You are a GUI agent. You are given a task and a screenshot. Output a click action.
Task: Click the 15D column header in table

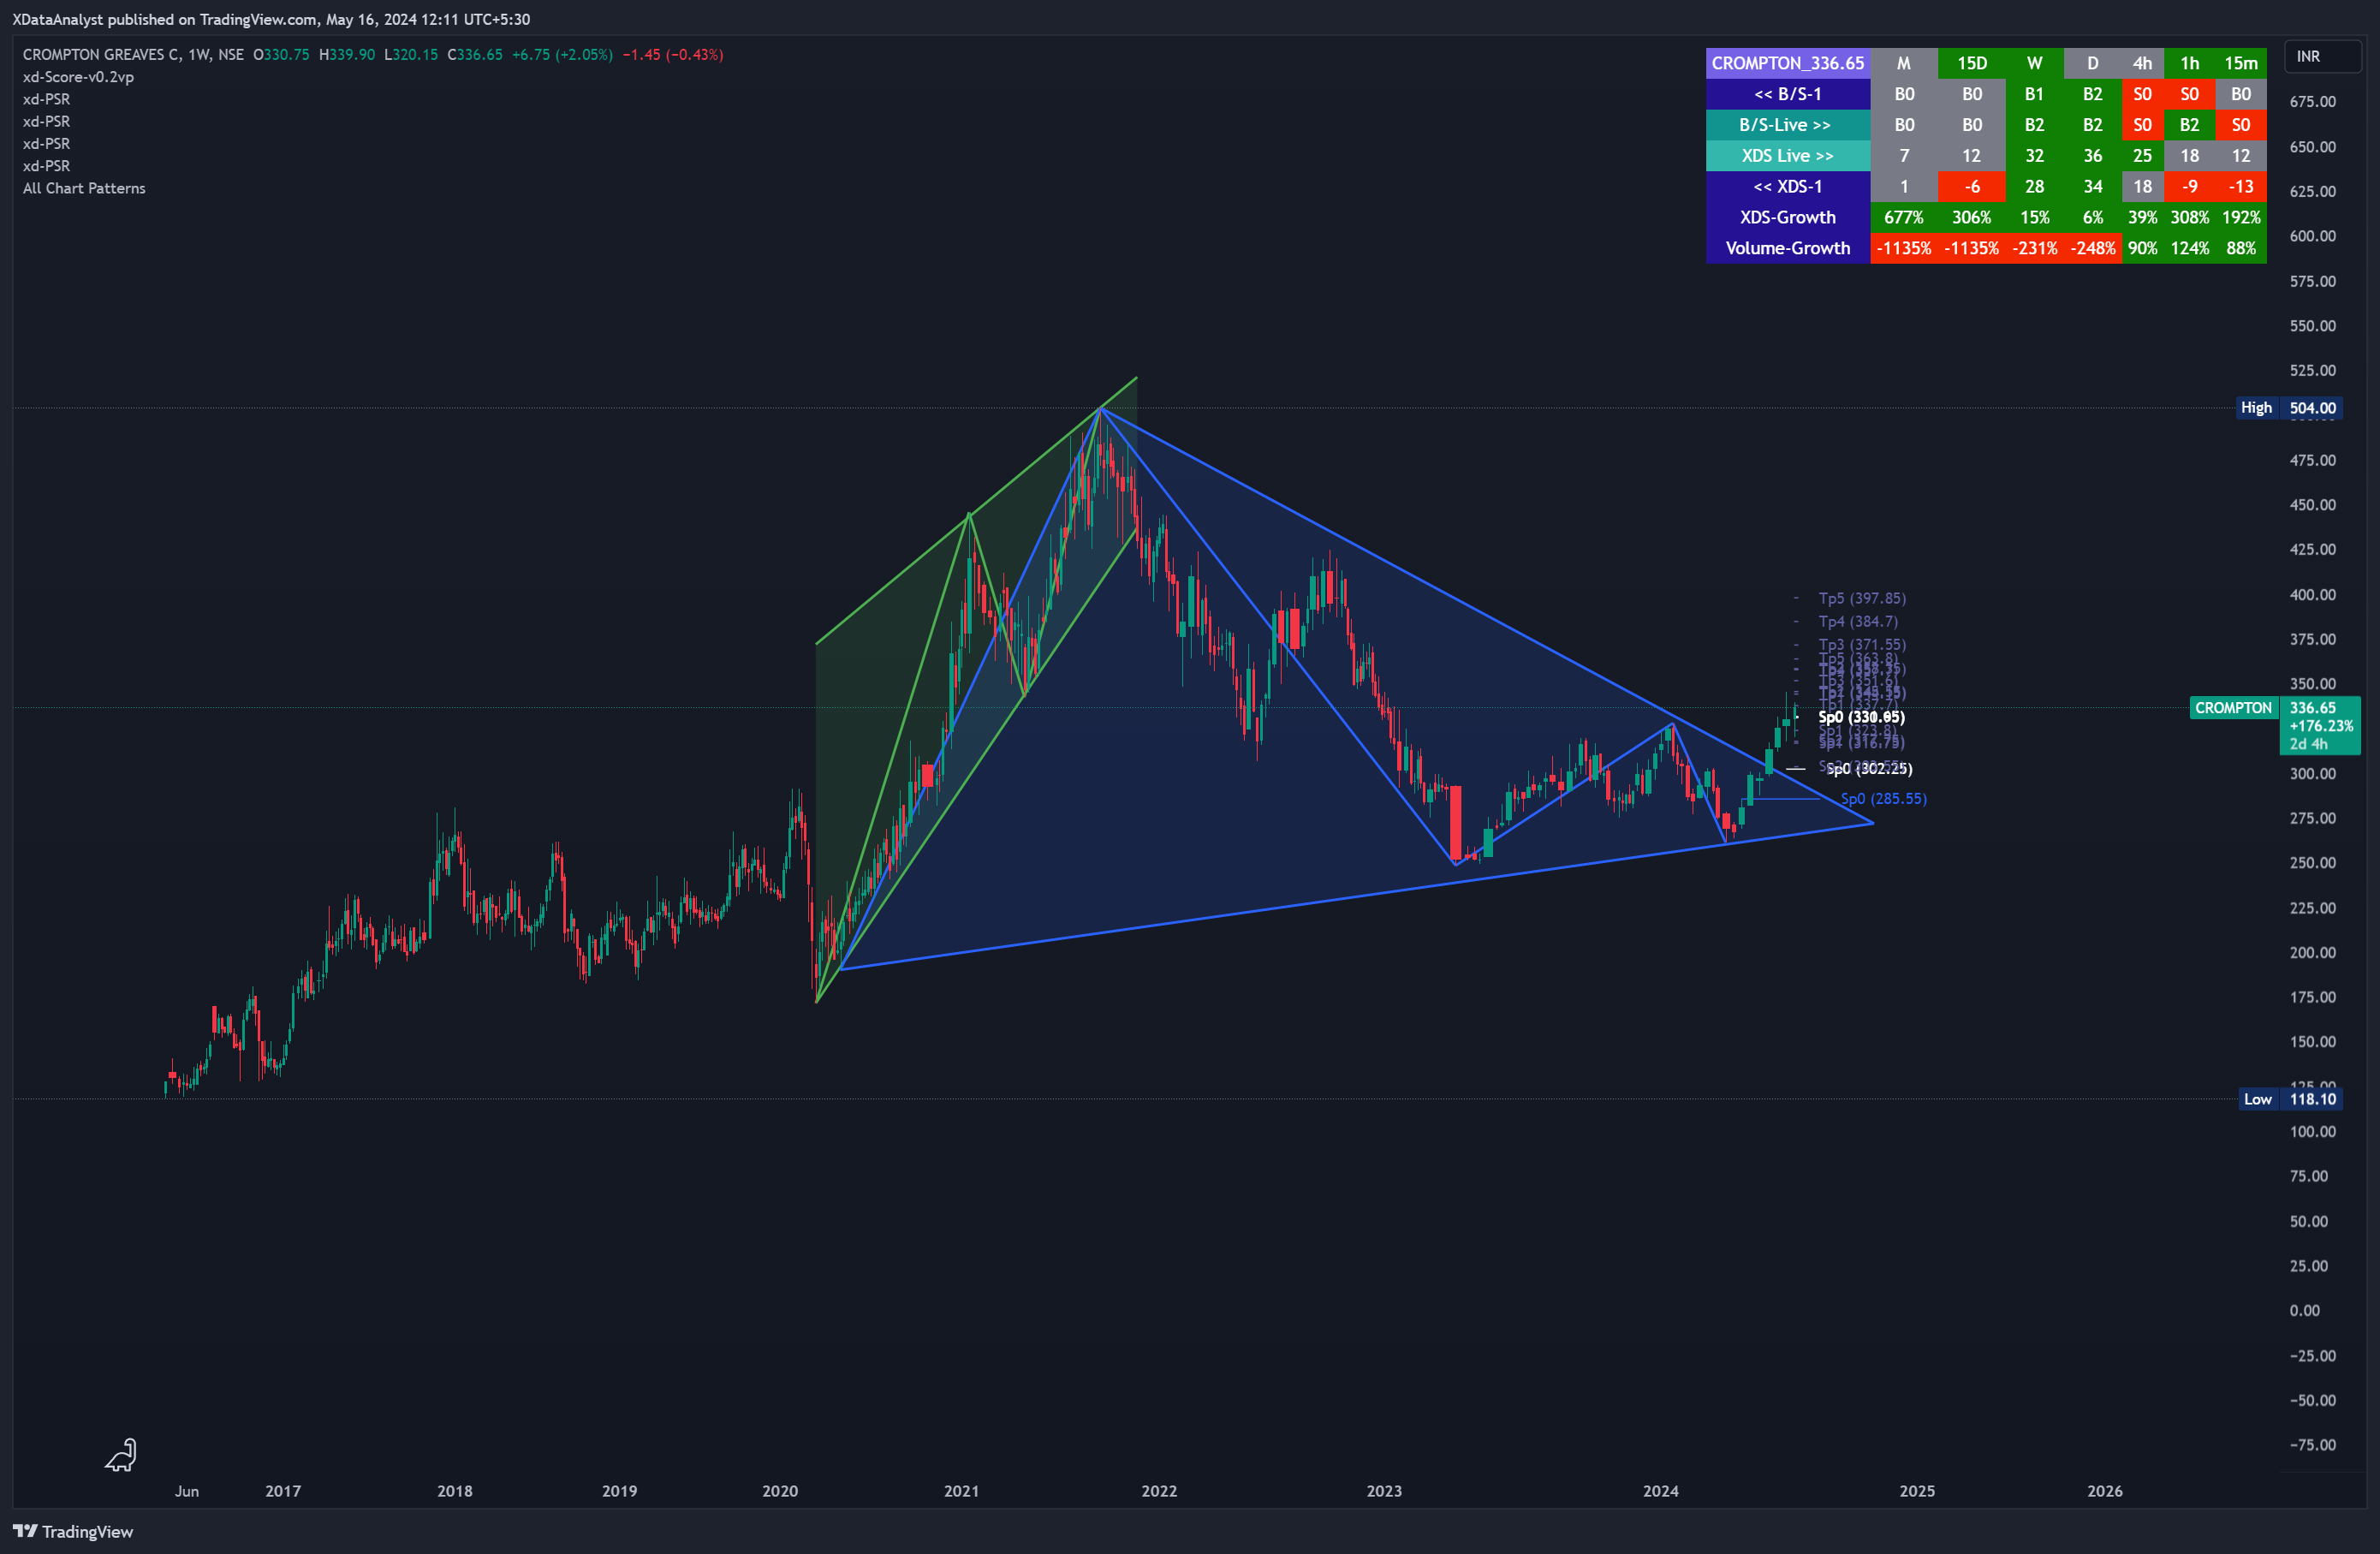pyautogui.click(x=1971, y=63)
